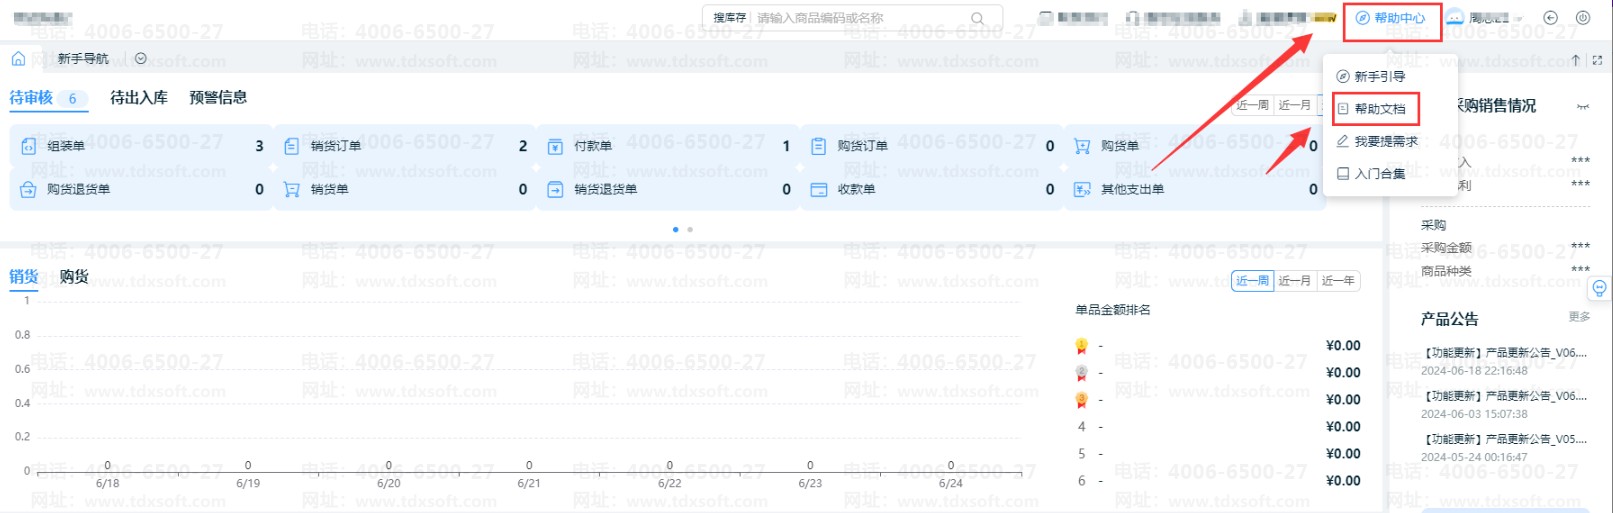Click the product code search input field
Screen dimensions: 1613x513
coord(860,18)
